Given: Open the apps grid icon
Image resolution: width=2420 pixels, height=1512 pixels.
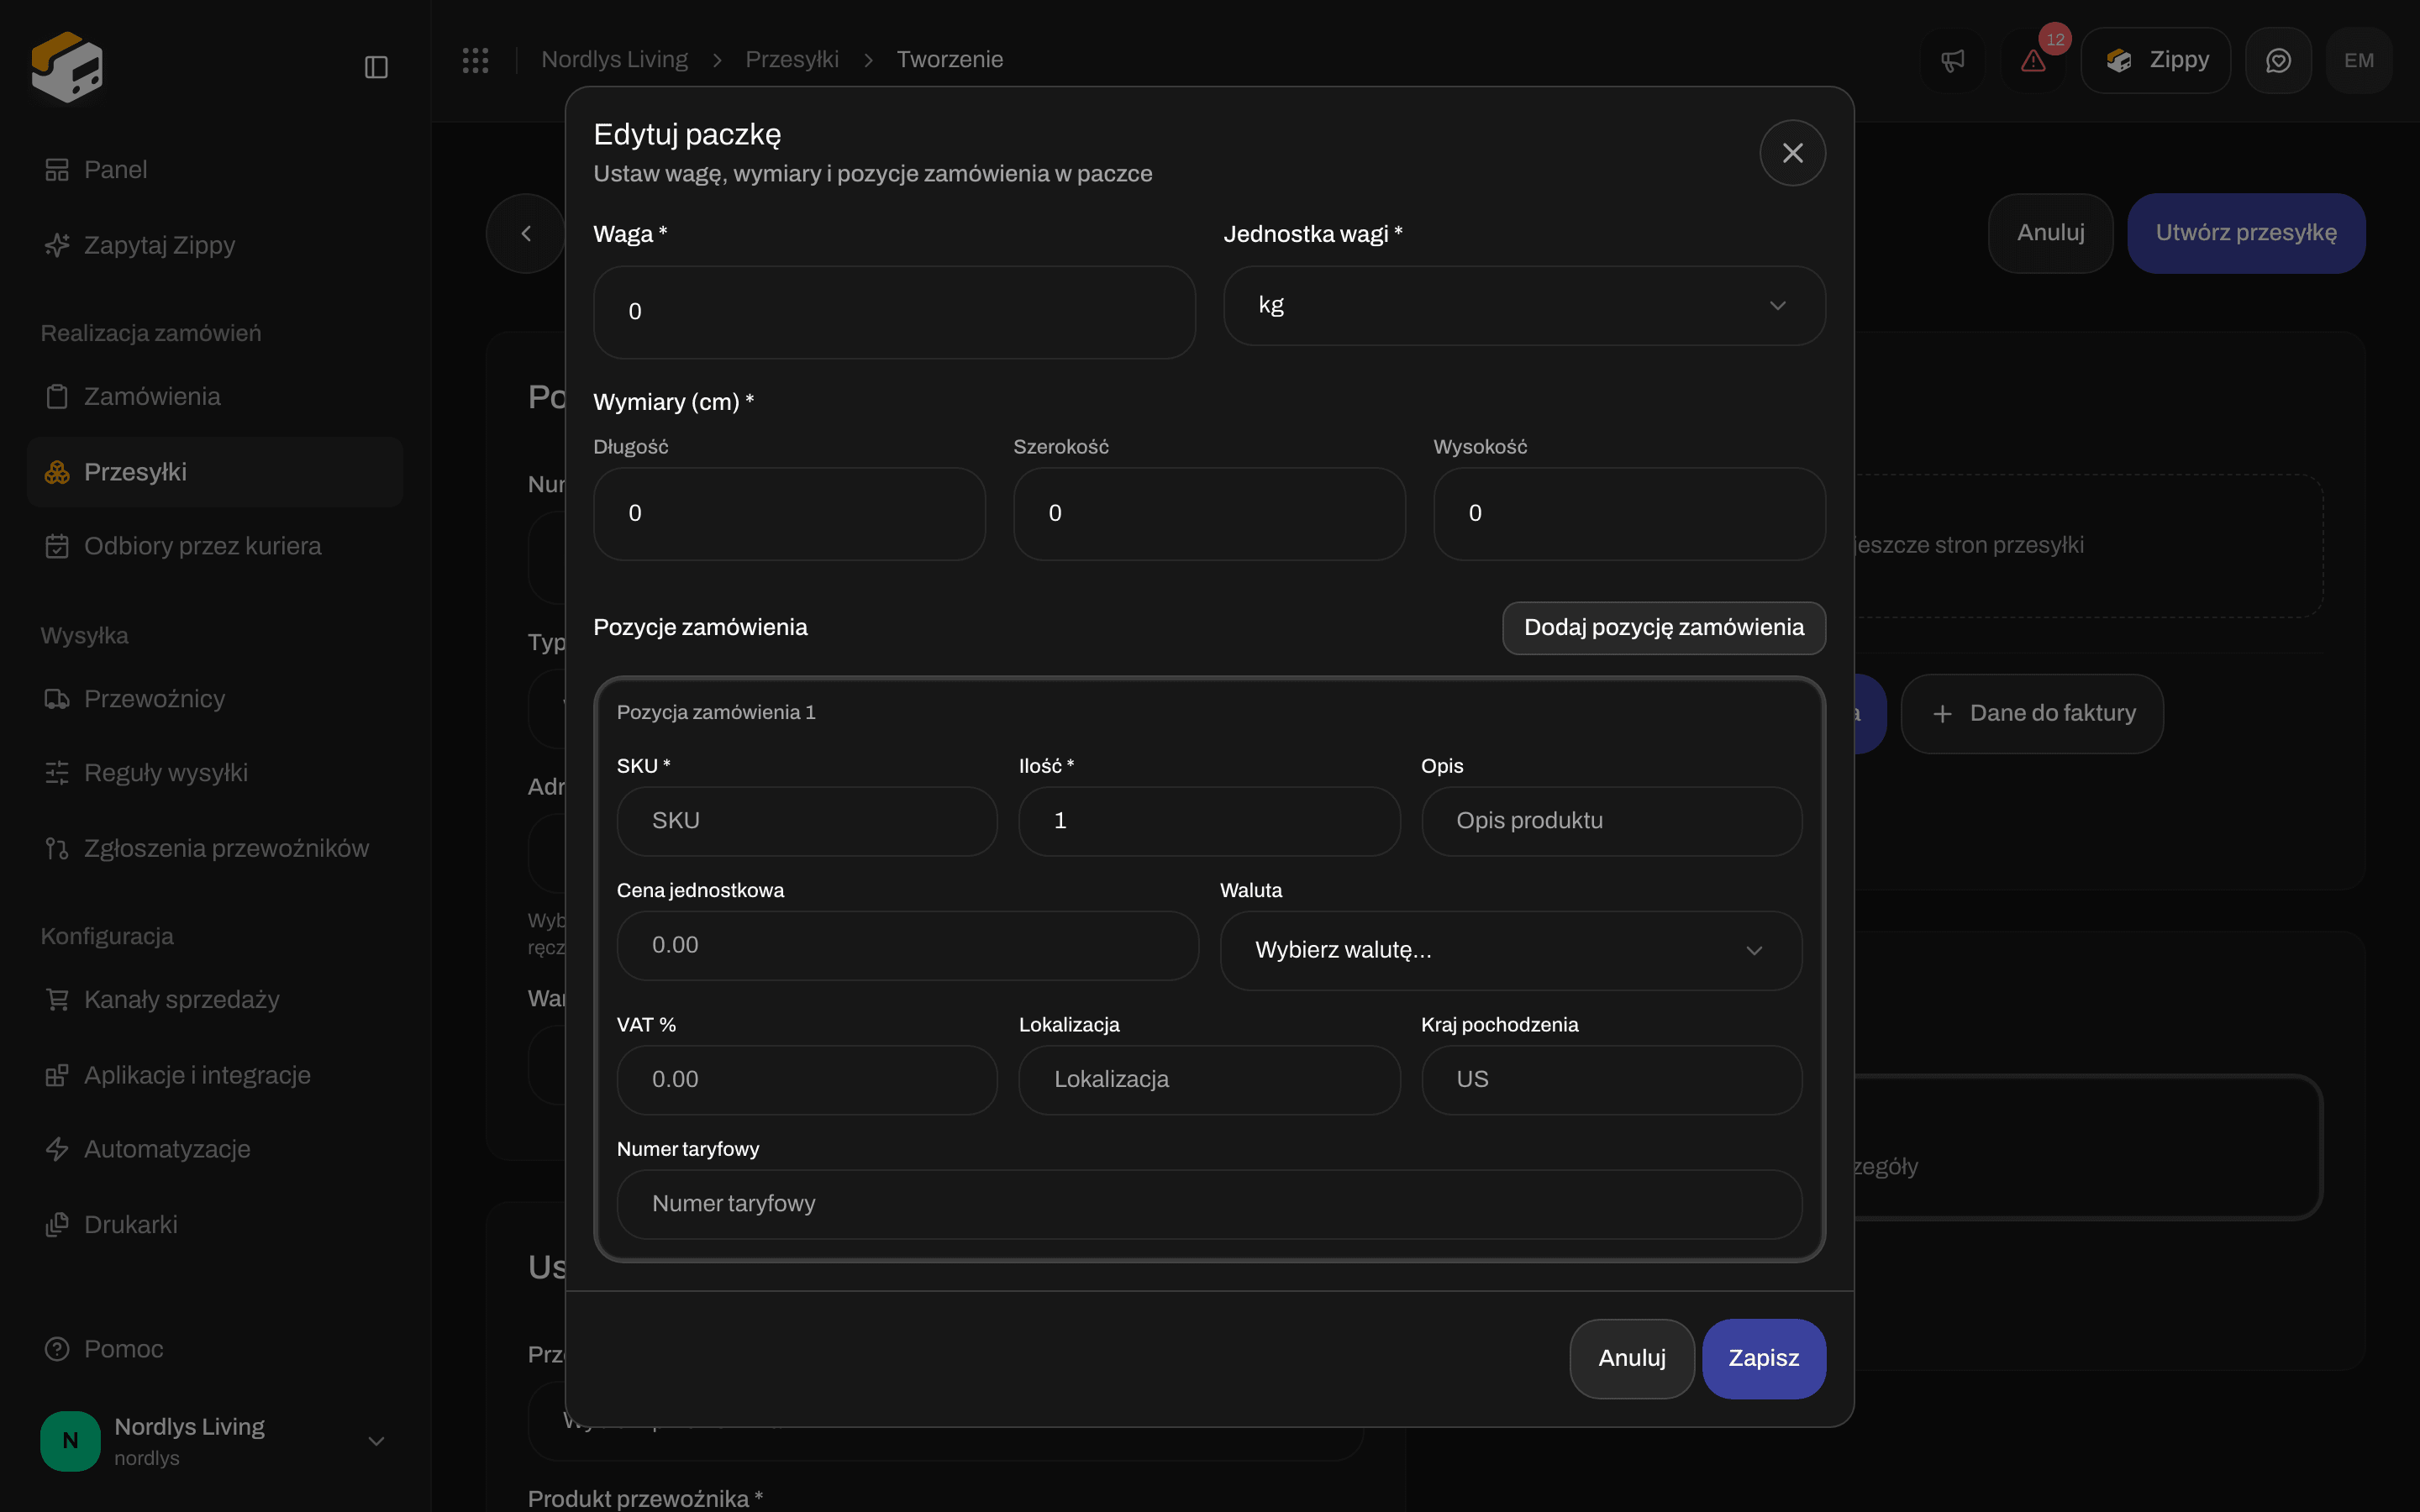Looking at the screenshot, I should 475,60.
